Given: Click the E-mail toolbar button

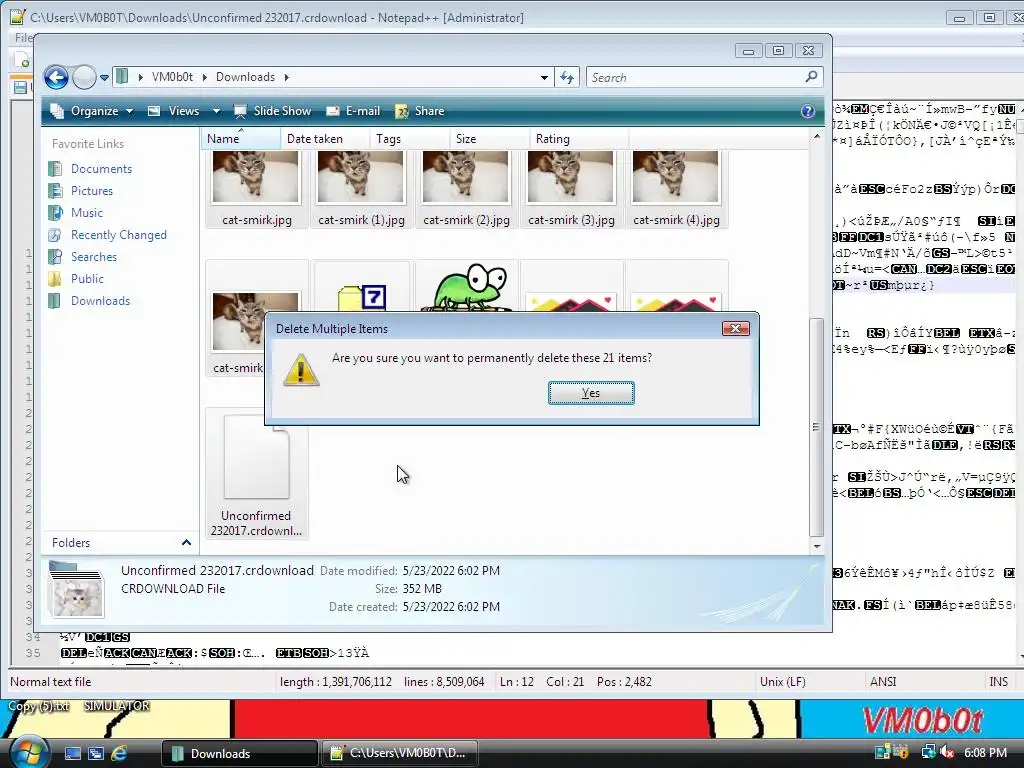Looking at the screenshot, I should 353,111.
